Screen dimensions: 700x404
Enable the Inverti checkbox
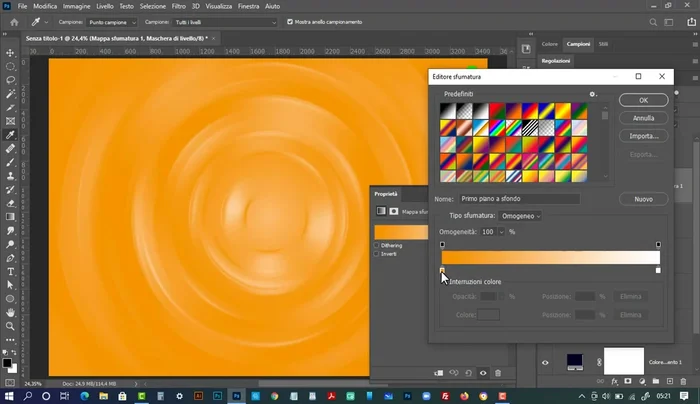[x=377, y=254]
